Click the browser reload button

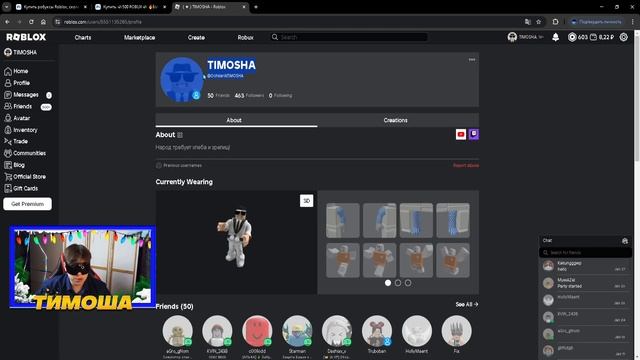coord(31,22)
